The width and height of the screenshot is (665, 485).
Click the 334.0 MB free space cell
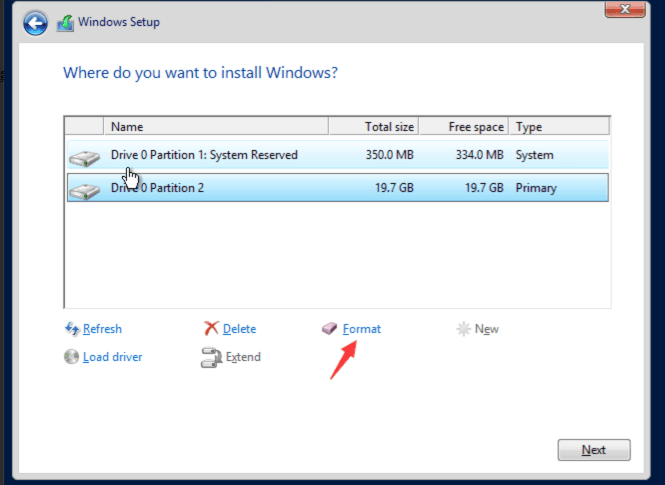[x=480, y=155]
